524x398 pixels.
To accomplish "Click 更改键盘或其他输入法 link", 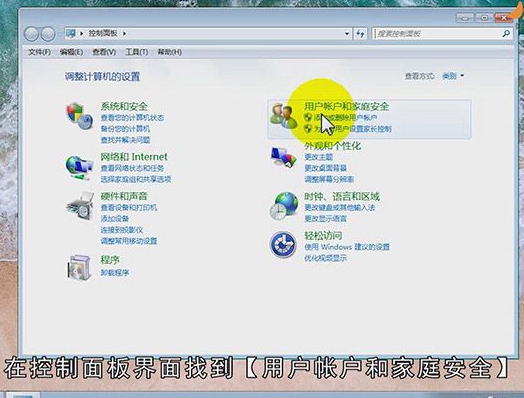I will [340, 208].
